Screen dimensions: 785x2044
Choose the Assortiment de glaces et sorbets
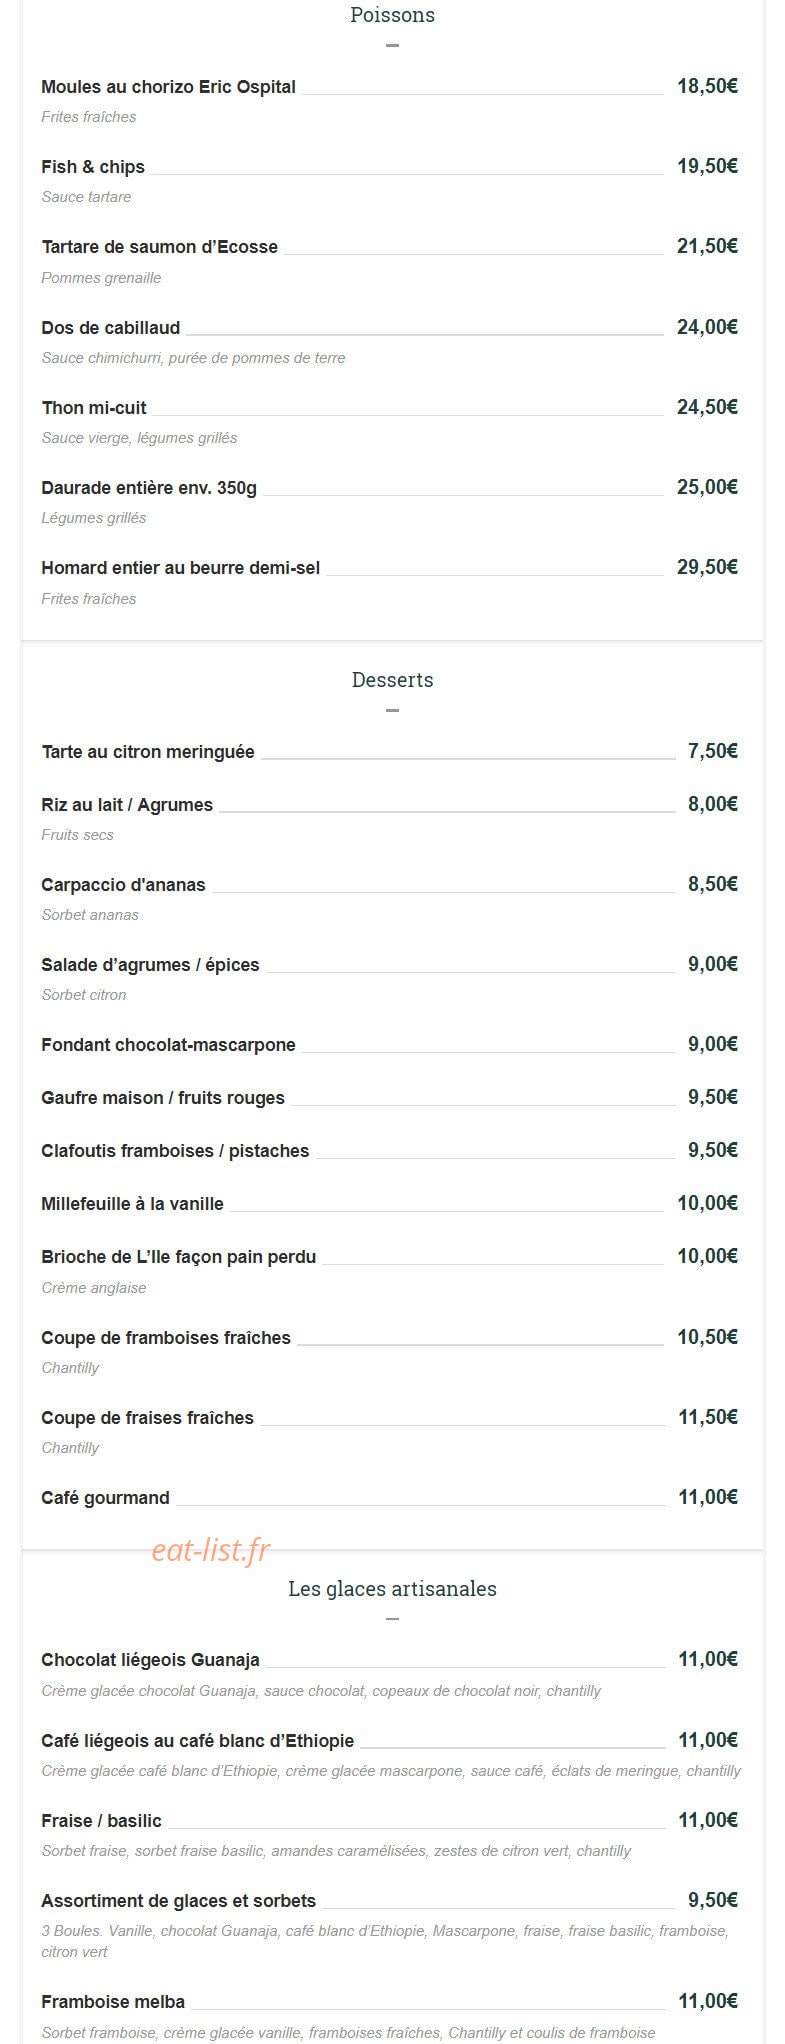point(178,1901)
